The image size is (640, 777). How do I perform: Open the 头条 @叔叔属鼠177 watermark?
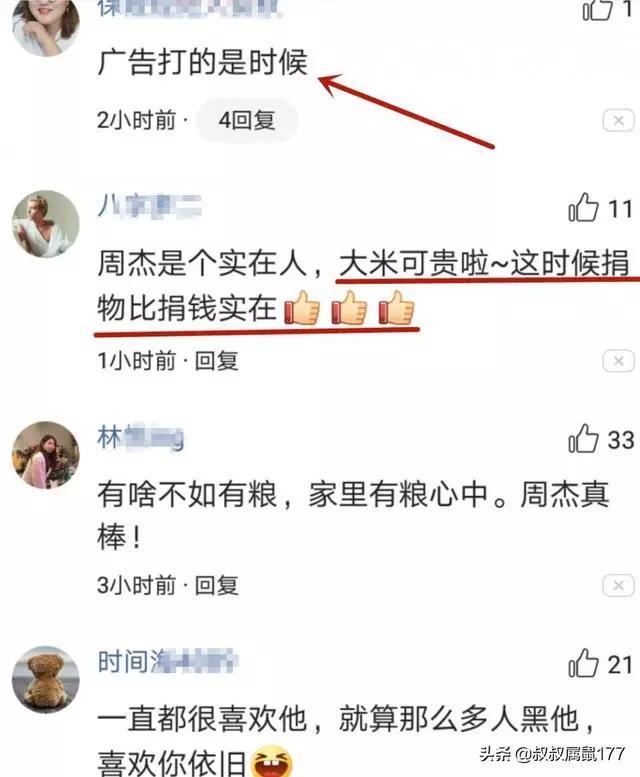552,754
